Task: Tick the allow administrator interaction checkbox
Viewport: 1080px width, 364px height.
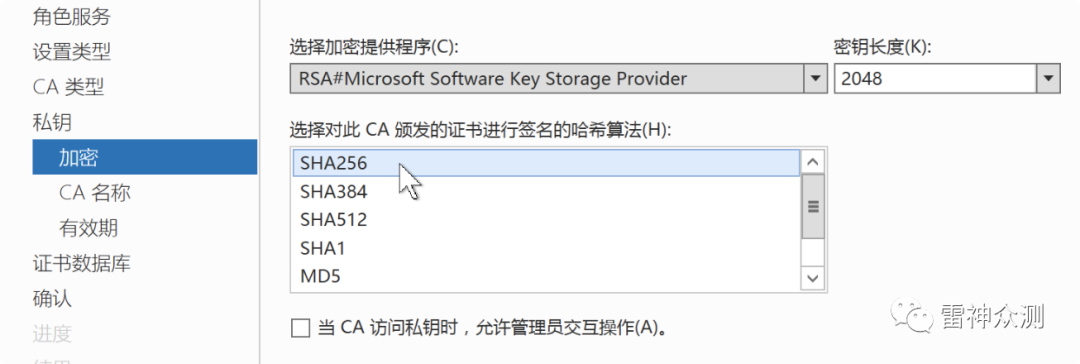Action: (x=300, y=327)
